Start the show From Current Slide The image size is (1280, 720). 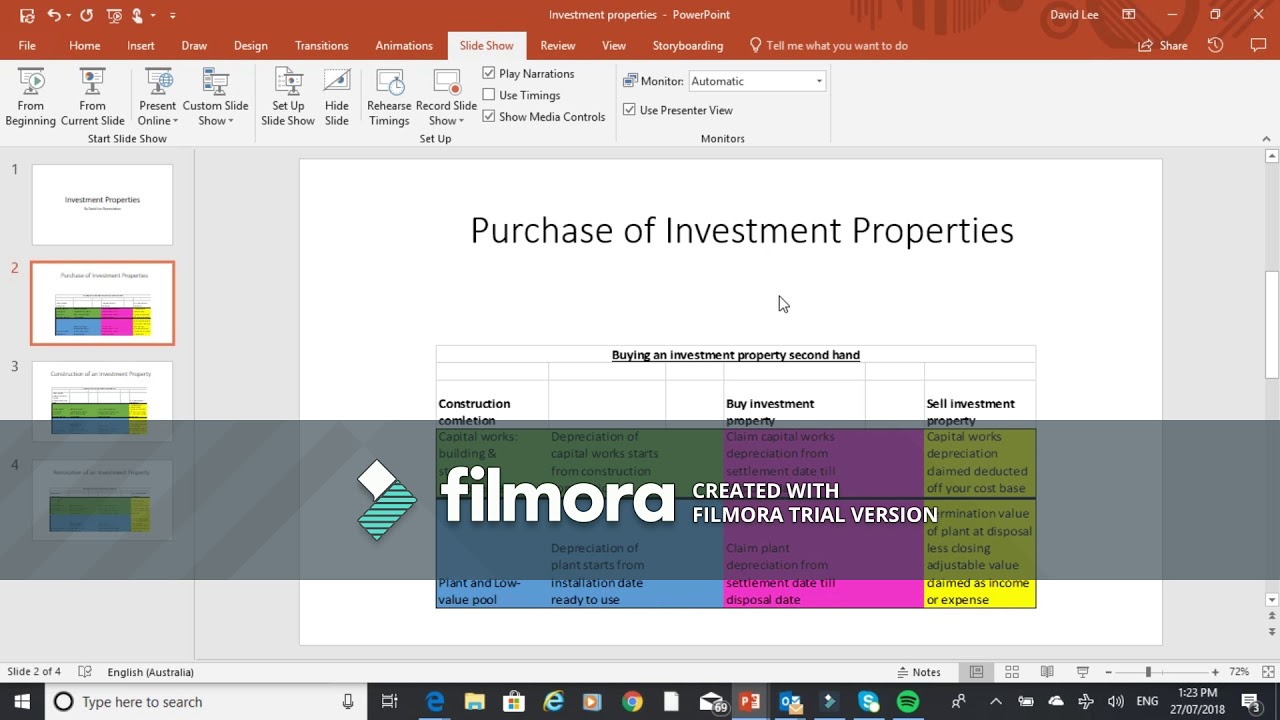(x=92, y=97)
